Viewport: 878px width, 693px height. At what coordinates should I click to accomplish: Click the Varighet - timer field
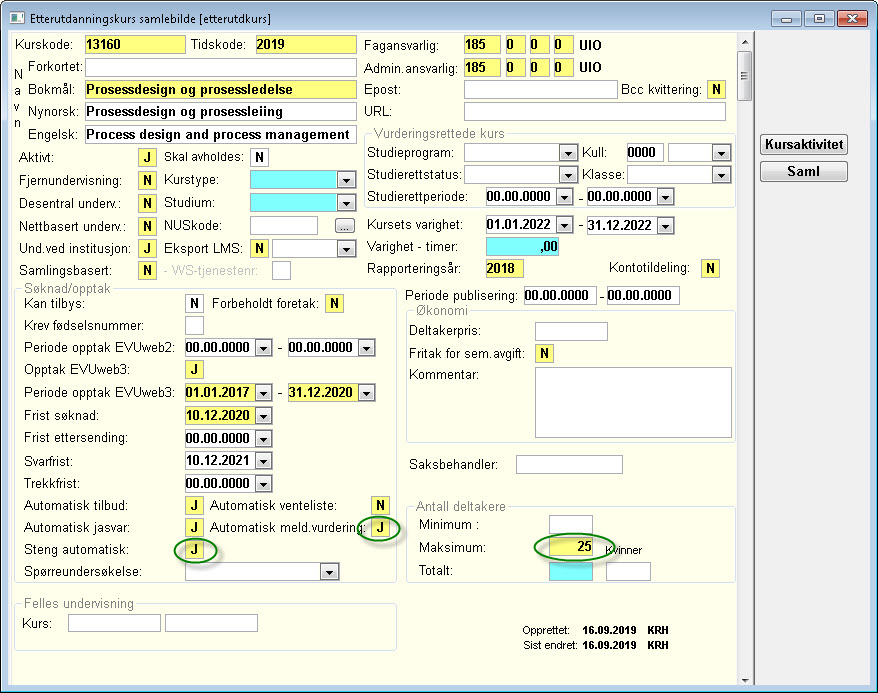[522, 246]
